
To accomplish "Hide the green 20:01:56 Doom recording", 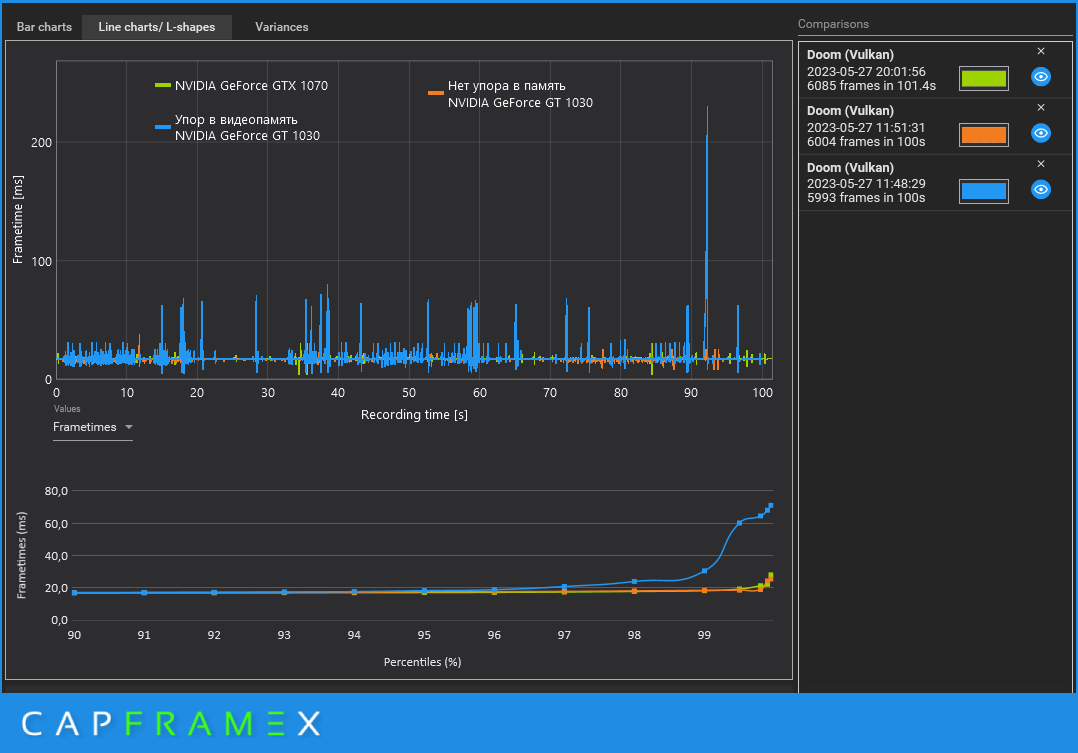I will tap(1040, 77).
